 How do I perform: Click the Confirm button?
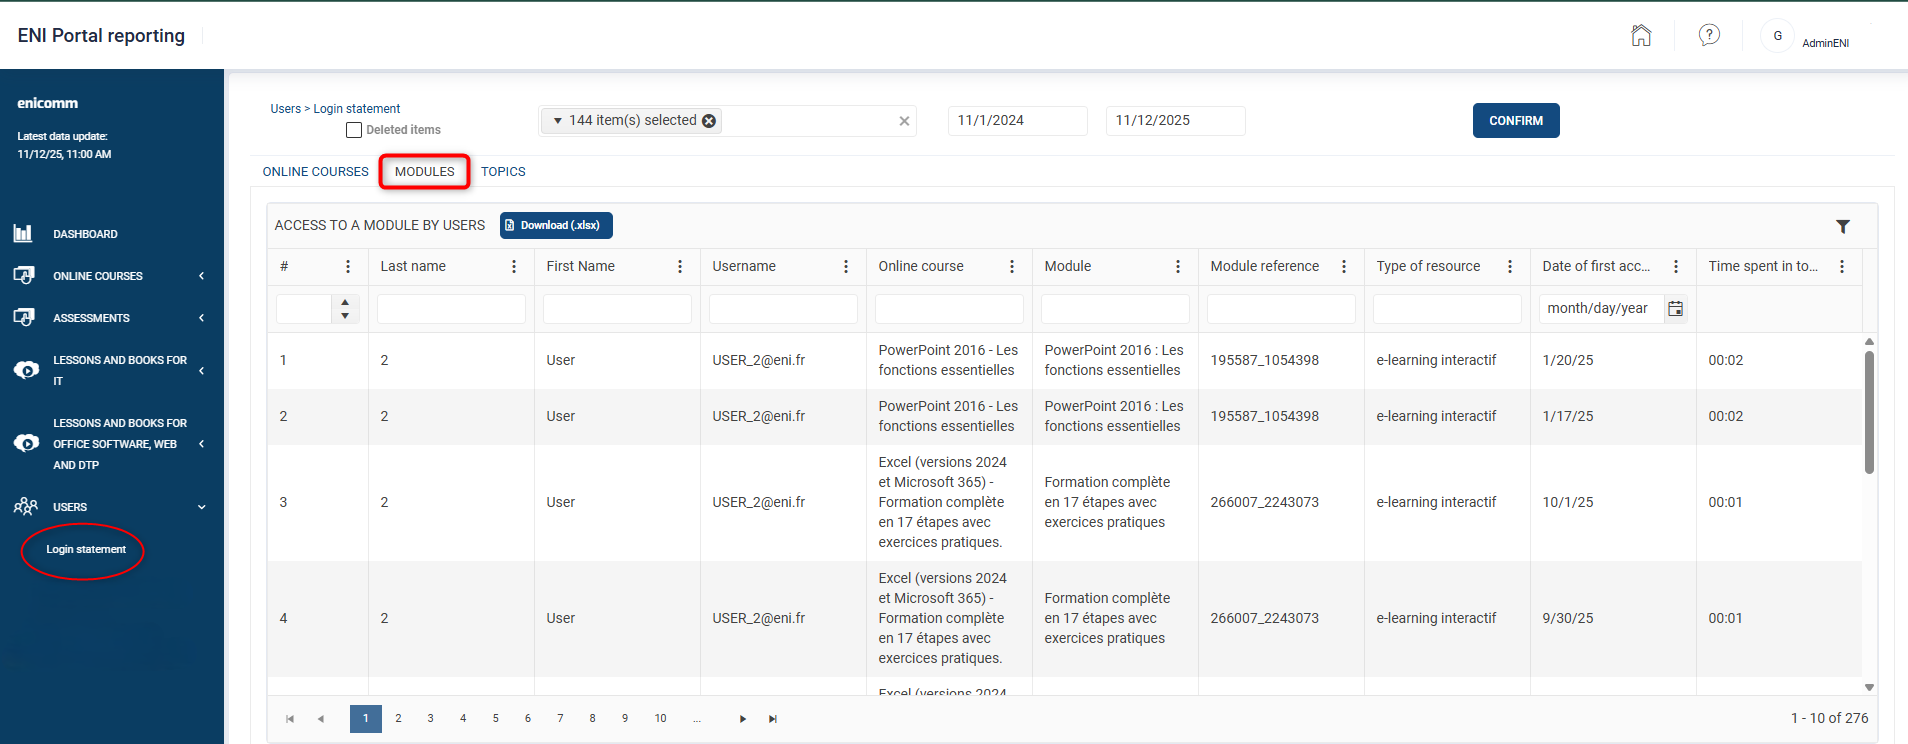(1516, 121)
